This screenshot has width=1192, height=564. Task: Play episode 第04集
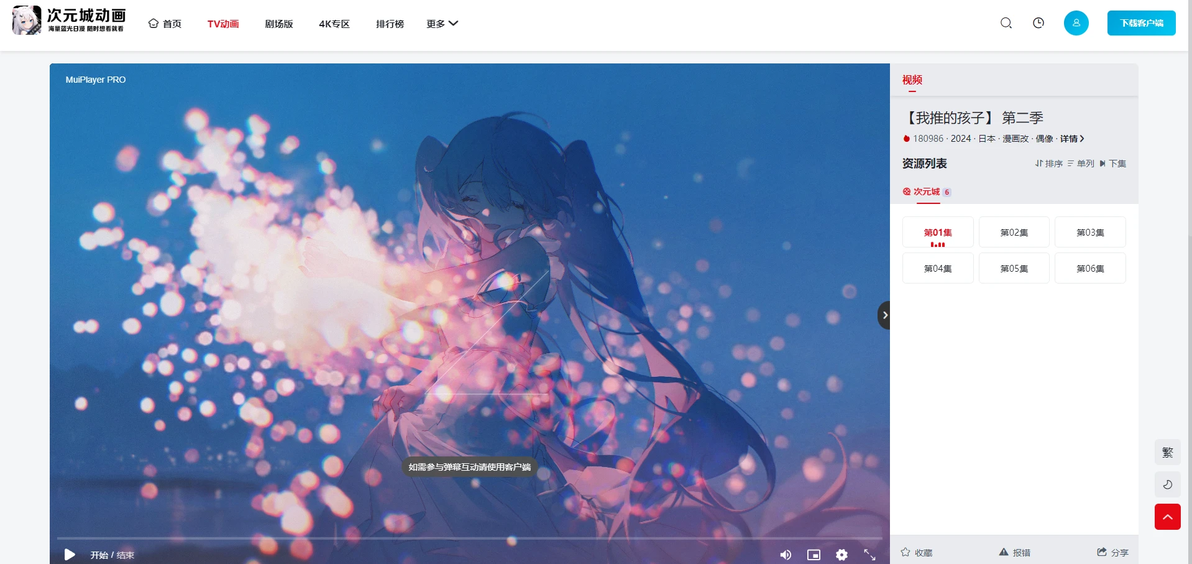tap(937, 268)
